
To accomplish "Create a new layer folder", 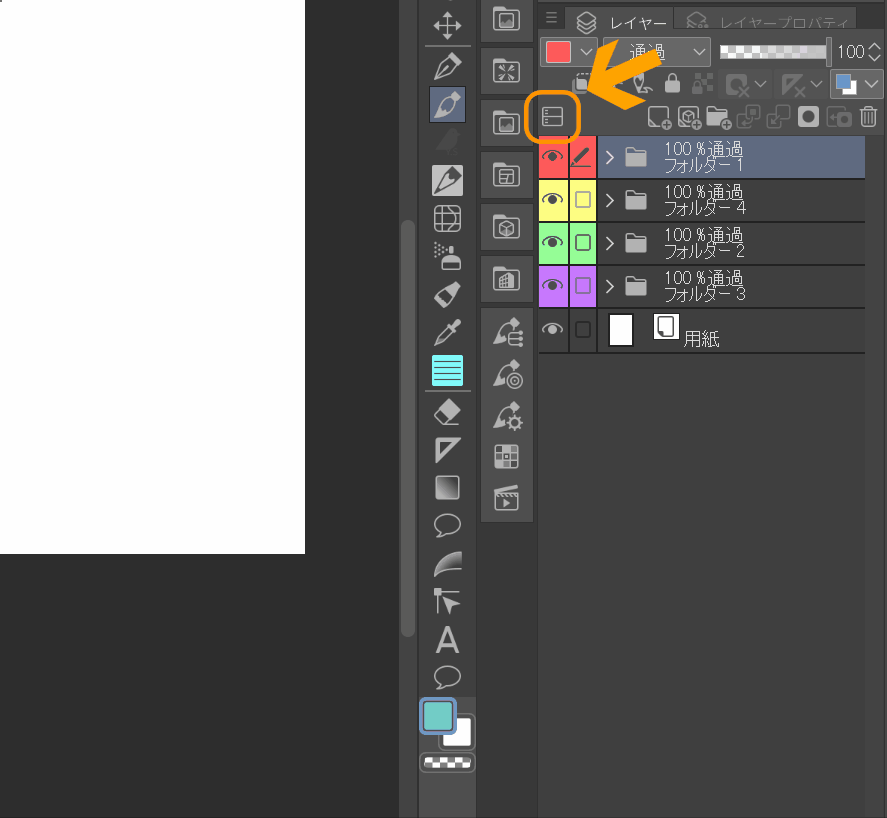I will coord(718,118).
